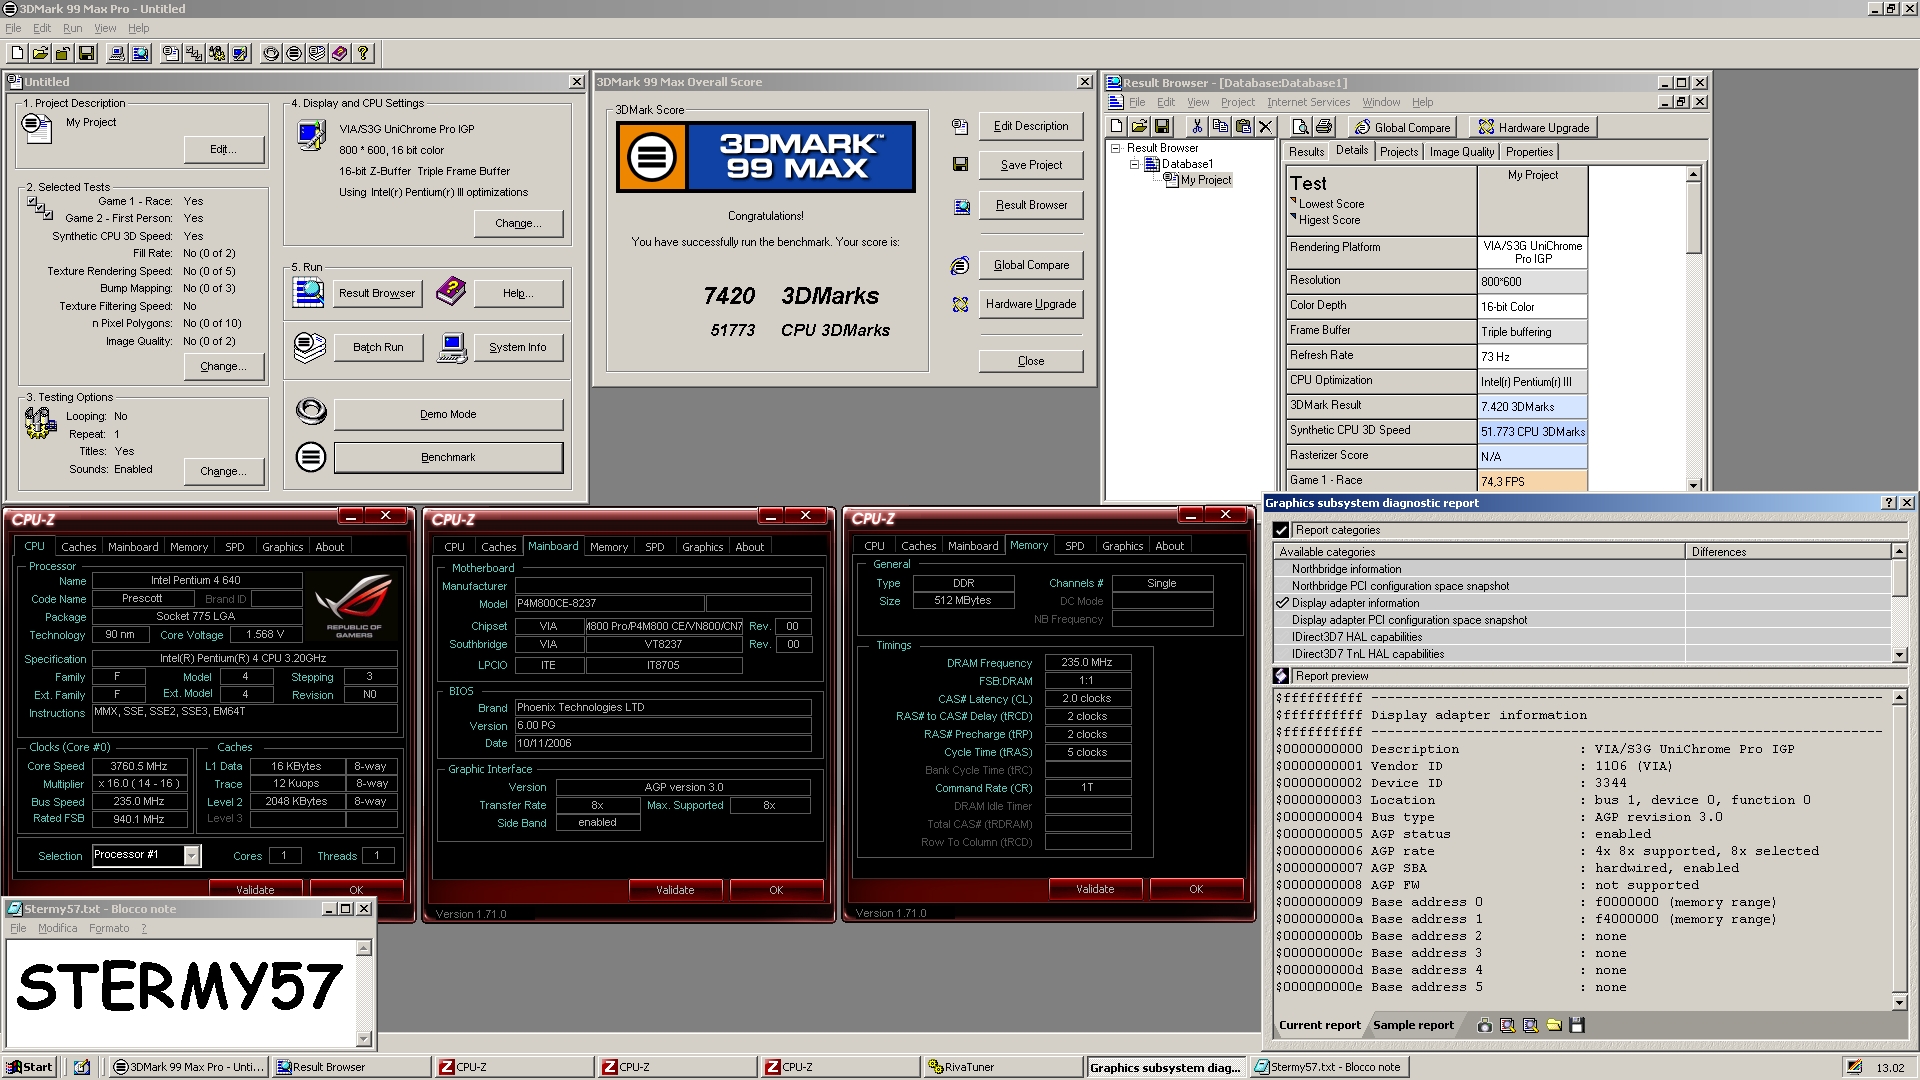Toggle Display adapter information checkmark
This screenshot has height=1080, width=1920.
click(1283, 603)
